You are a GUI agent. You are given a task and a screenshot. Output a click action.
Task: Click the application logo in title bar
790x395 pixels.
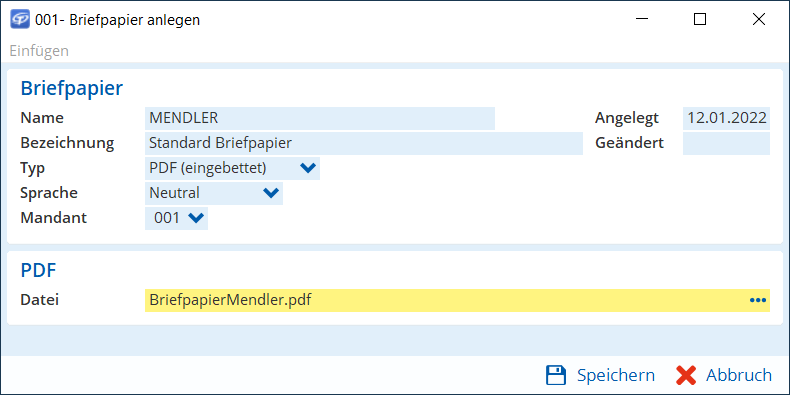pos(20,20)
